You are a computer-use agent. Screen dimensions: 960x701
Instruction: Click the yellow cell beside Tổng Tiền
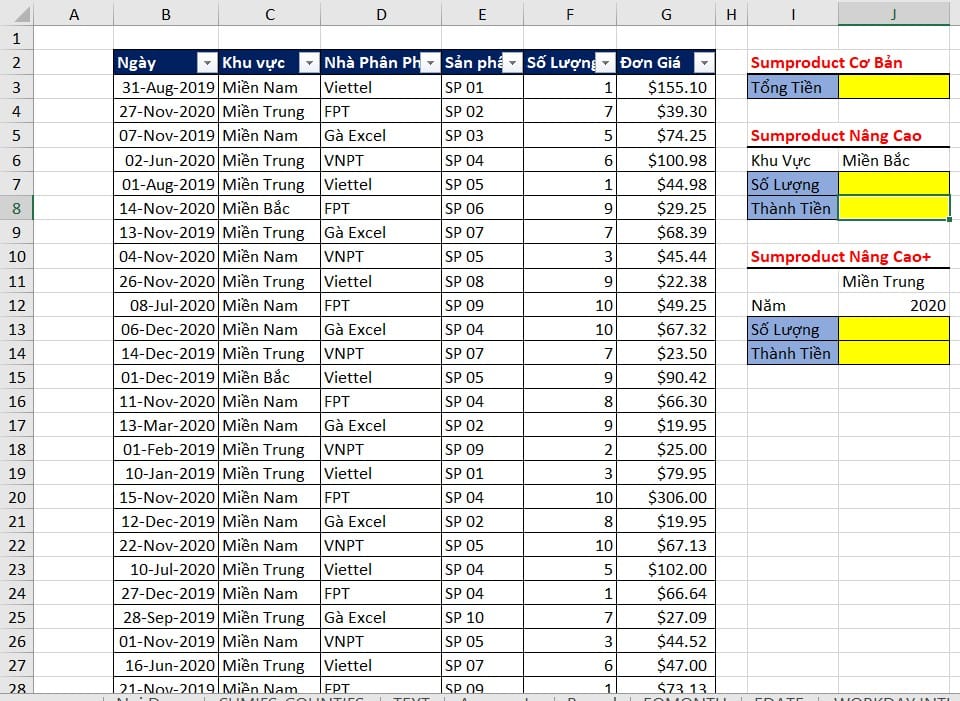tap(893, 87)
